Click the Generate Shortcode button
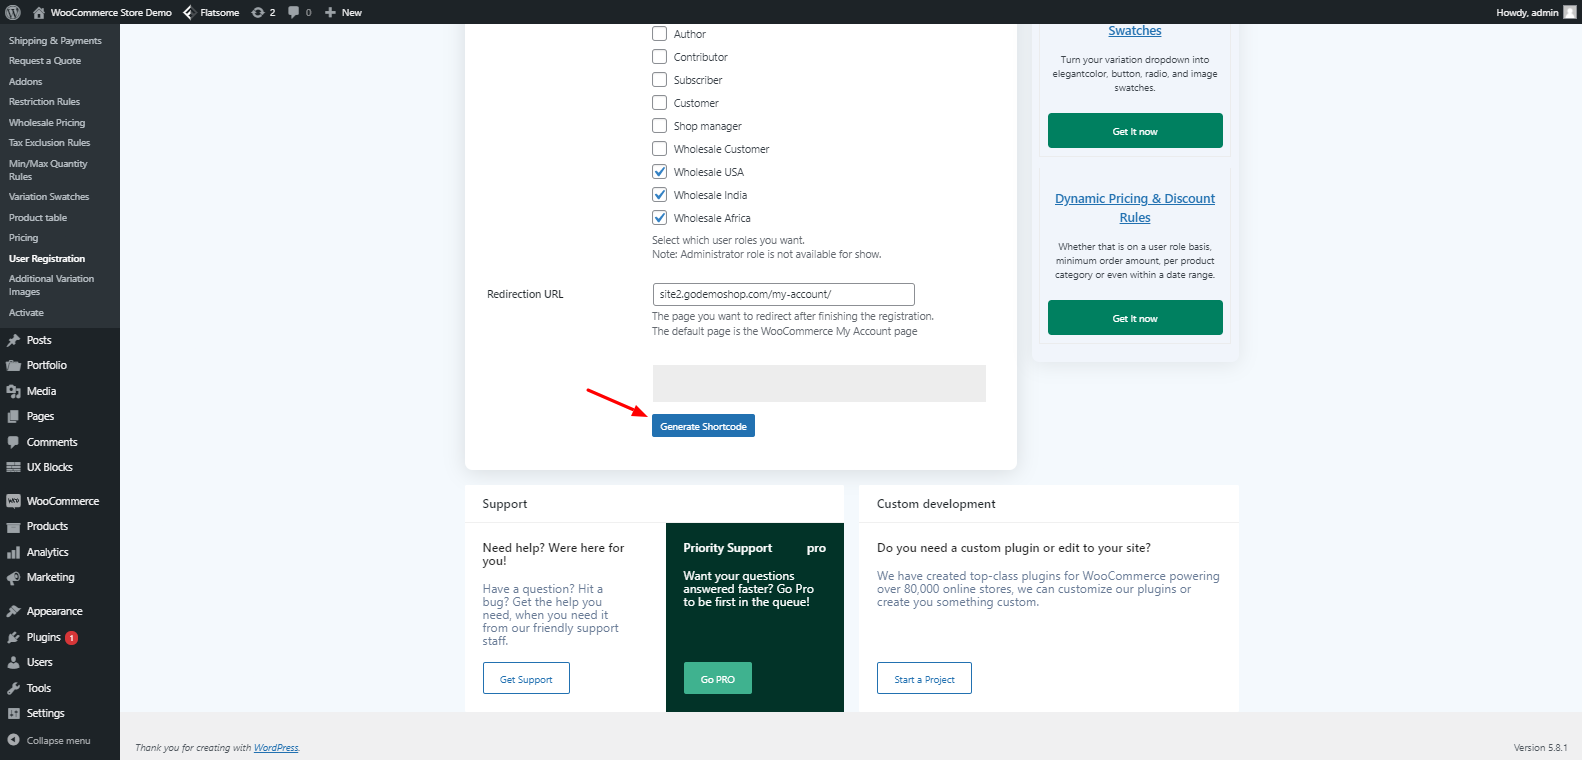The height and width of the screenshot is (760, 1582). click(703, 426)
